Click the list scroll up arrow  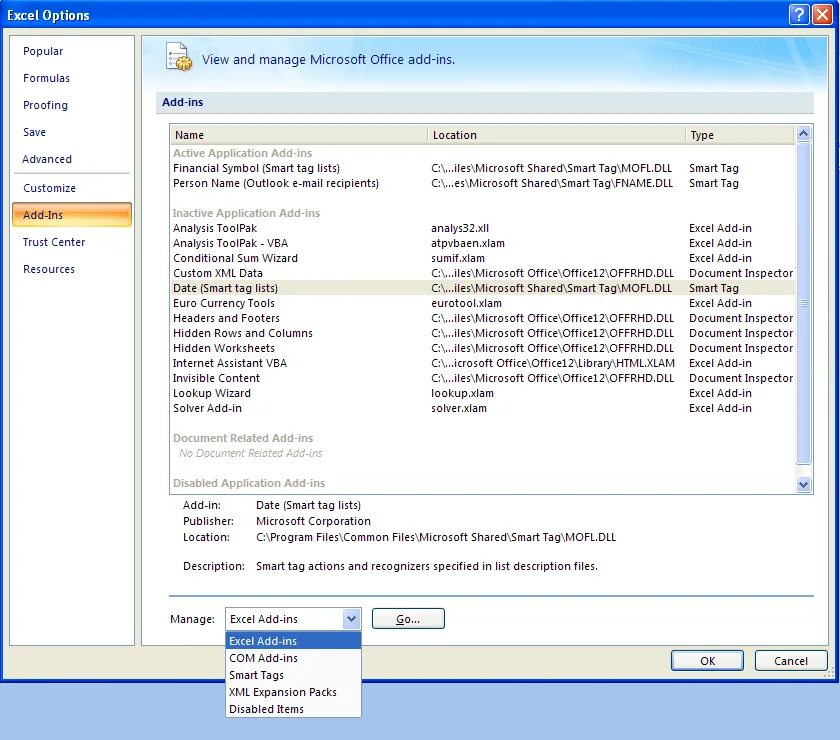pyautogui.click(x=803, y=133)
